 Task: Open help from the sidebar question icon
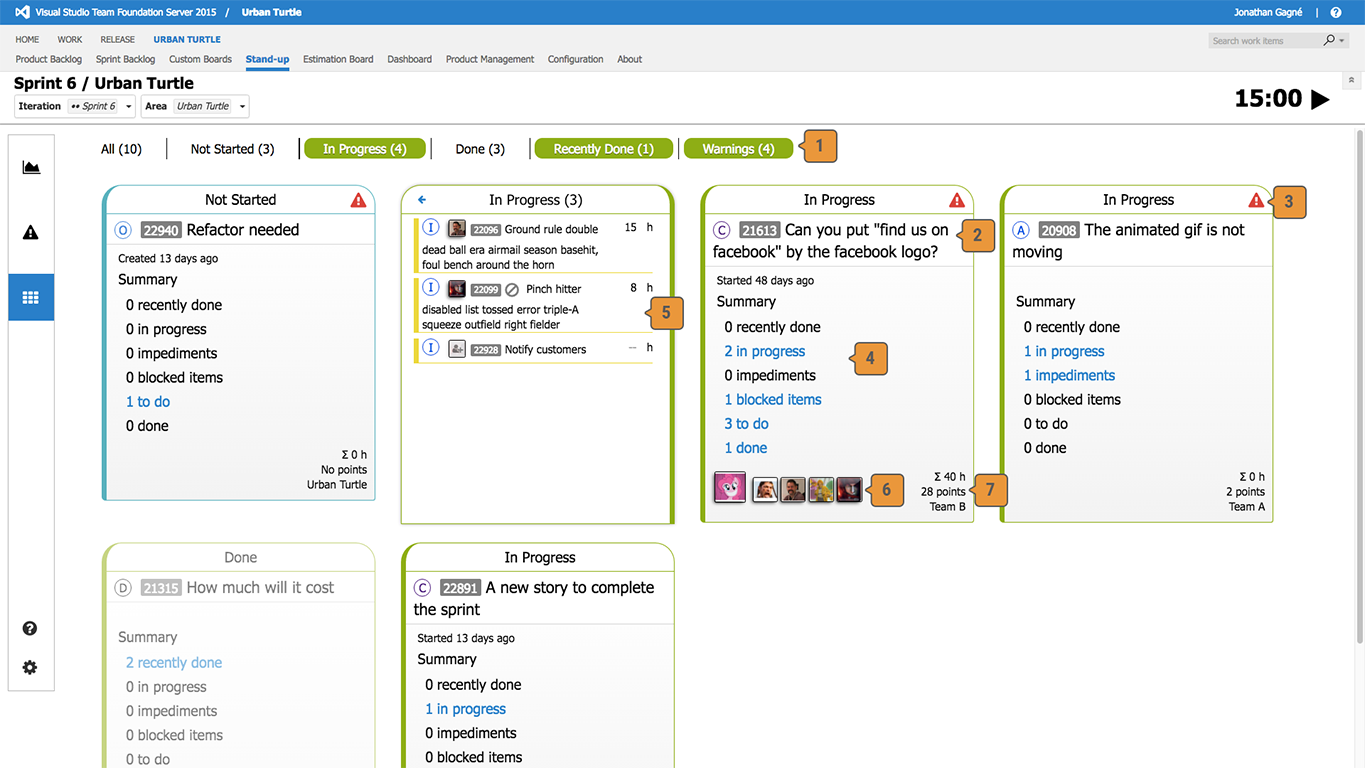[30, 628]
